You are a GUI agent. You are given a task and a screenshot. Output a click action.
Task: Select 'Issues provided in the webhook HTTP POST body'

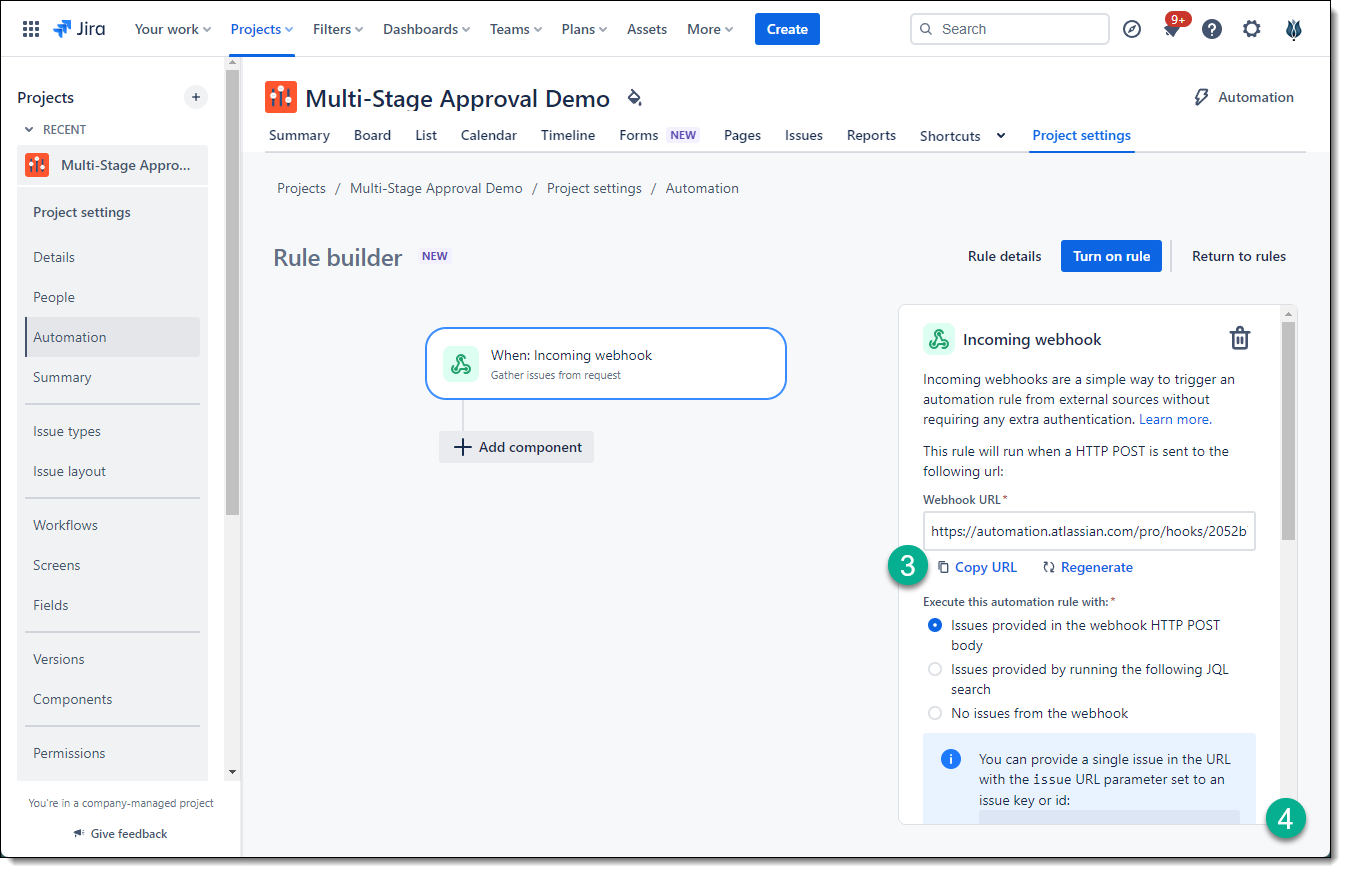pos(935,625)
